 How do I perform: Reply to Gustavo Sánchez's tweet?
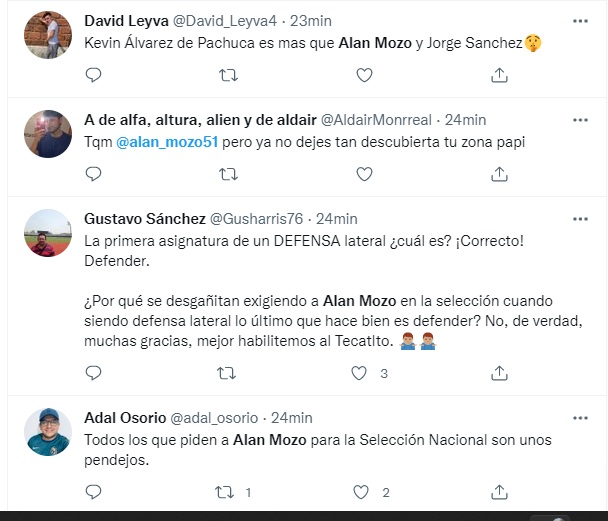[x=93, y=373]
